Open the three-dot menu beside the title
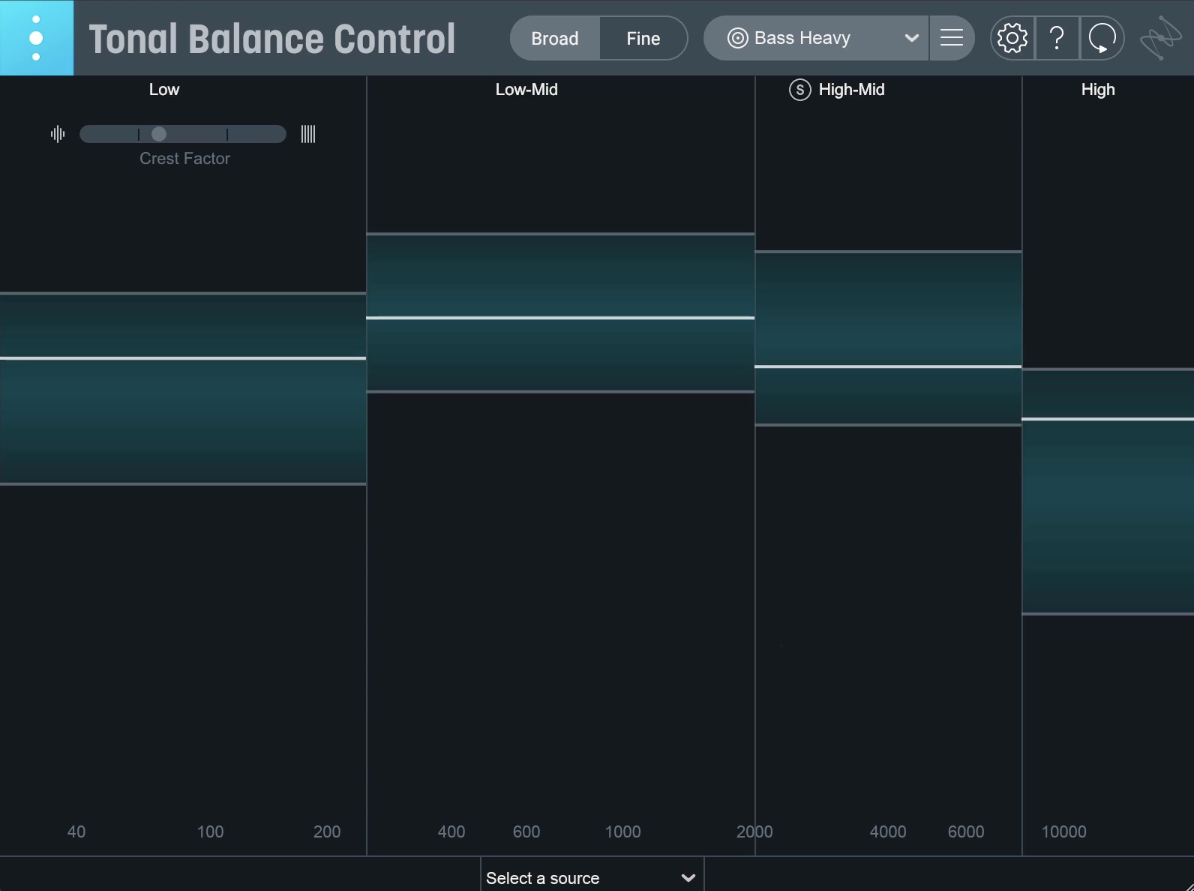The width and height of the screenshot is (1194, 891). point(37,38)
